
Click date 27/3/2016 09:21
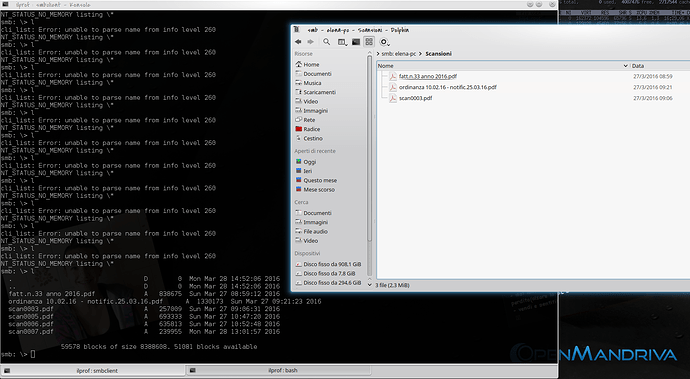tap(653, 87)
